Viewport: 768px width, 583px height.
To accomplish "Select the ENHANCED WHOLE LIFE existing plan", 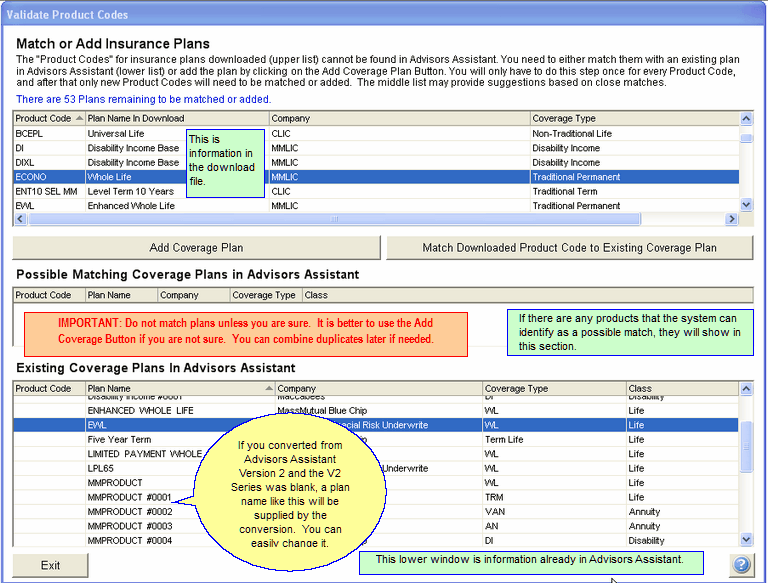I will point(138,411).
